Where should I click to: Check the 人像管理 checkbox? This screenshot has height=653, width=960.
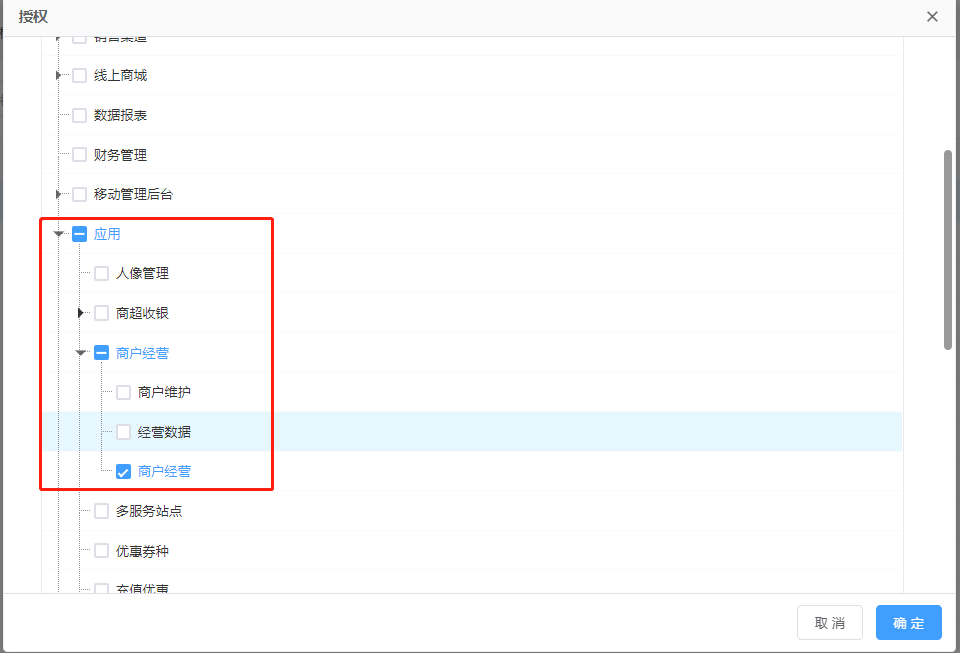coord(101,274)
